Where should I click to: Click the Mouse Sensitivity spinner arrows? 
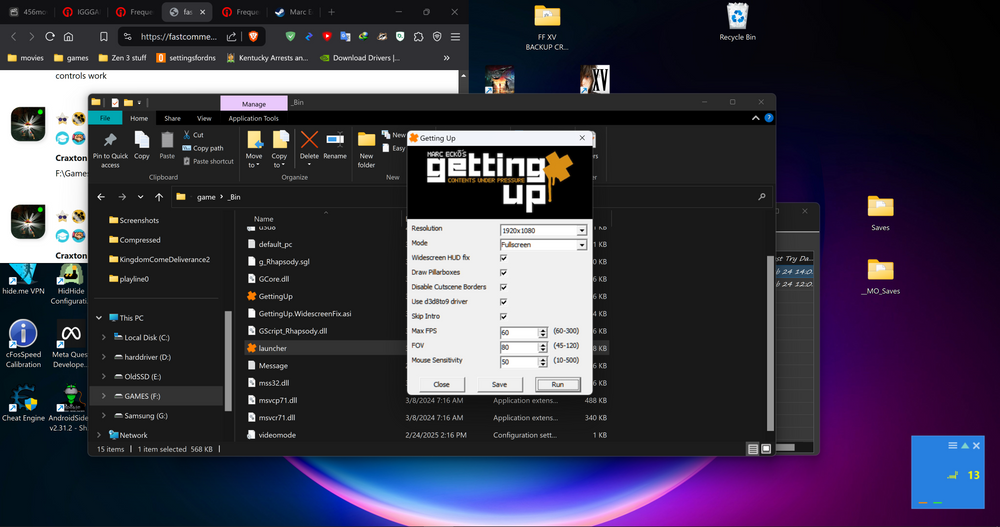click(x=543, y=362)
